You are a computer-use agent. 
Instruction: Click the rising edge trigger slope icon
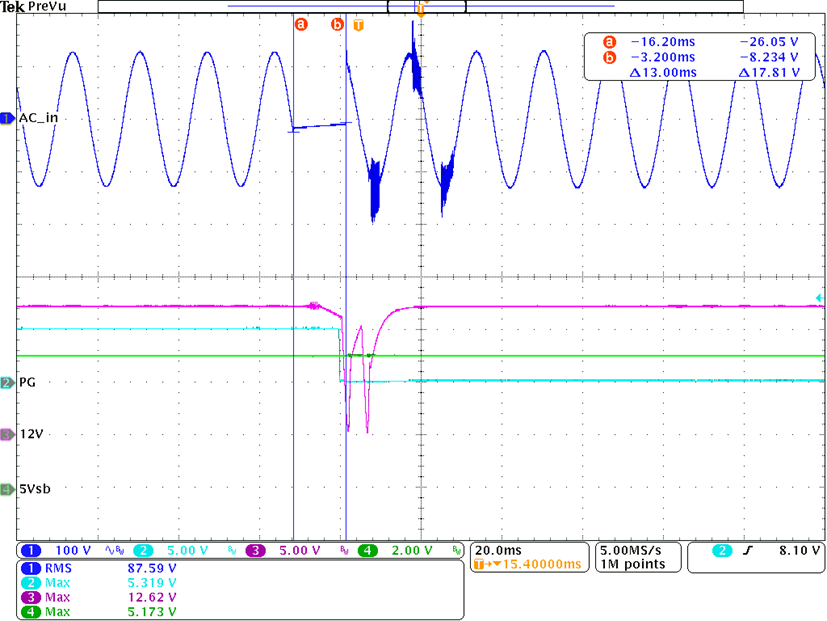point(744,550)
